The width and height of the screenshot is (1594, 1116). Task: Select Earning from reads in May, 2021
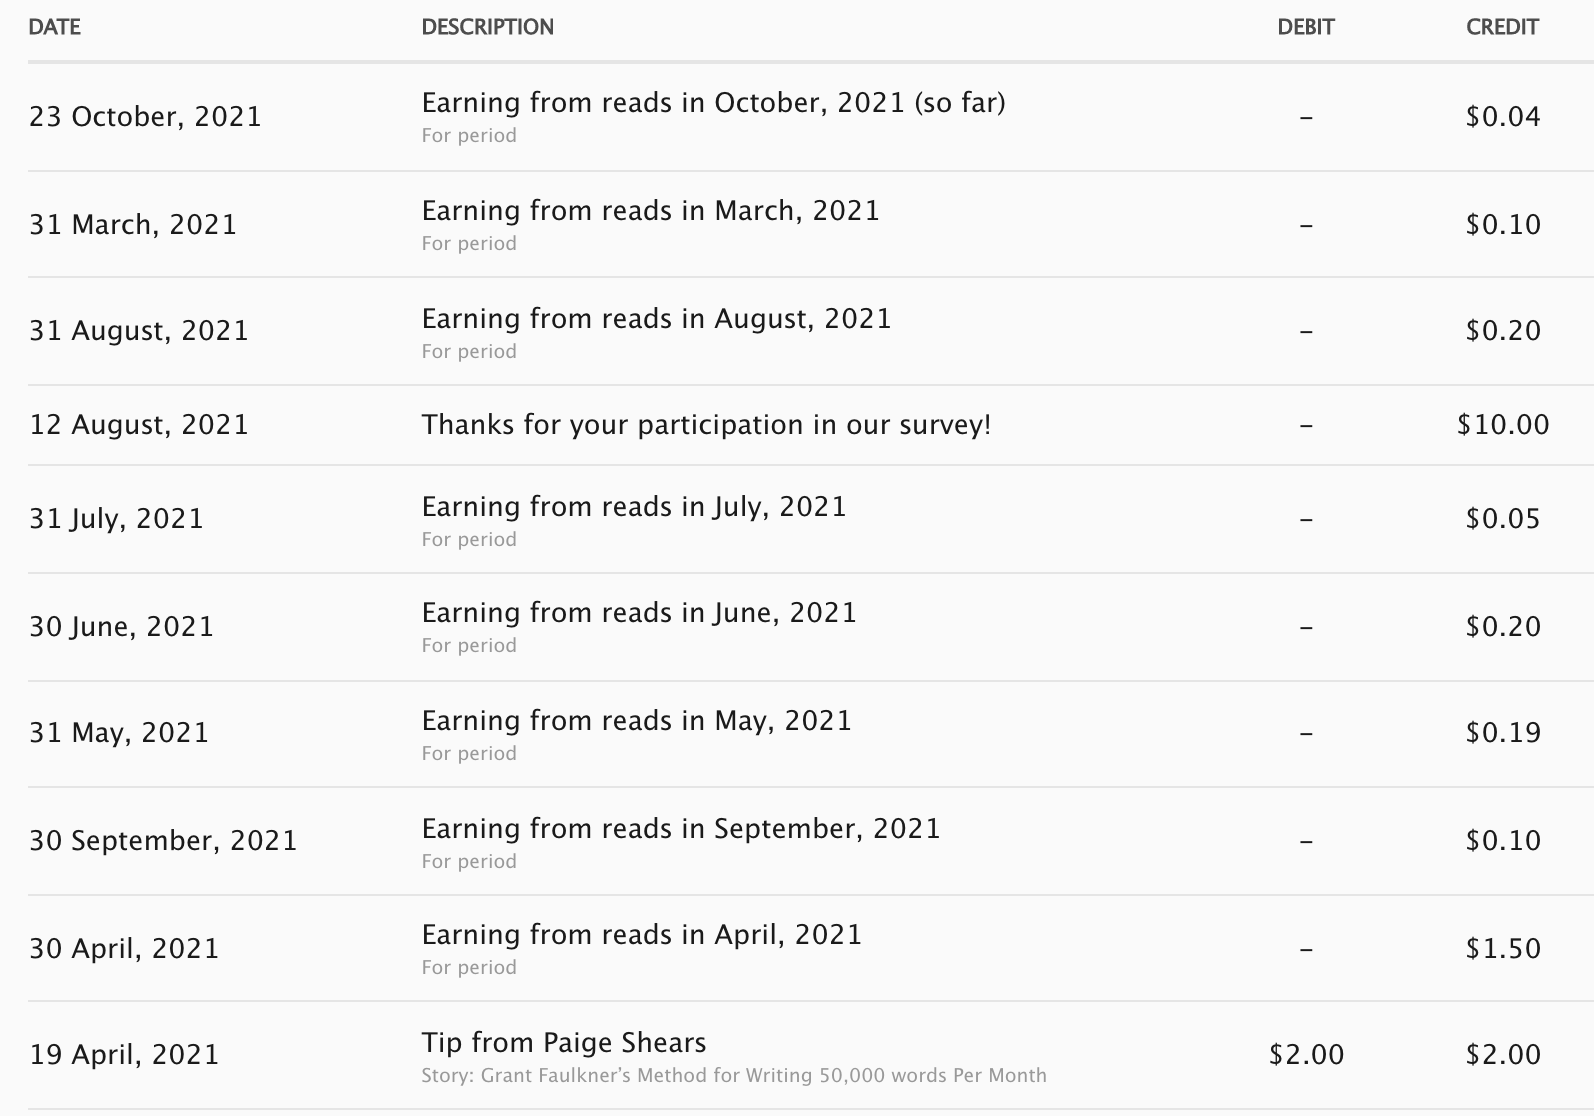[636, 721]
